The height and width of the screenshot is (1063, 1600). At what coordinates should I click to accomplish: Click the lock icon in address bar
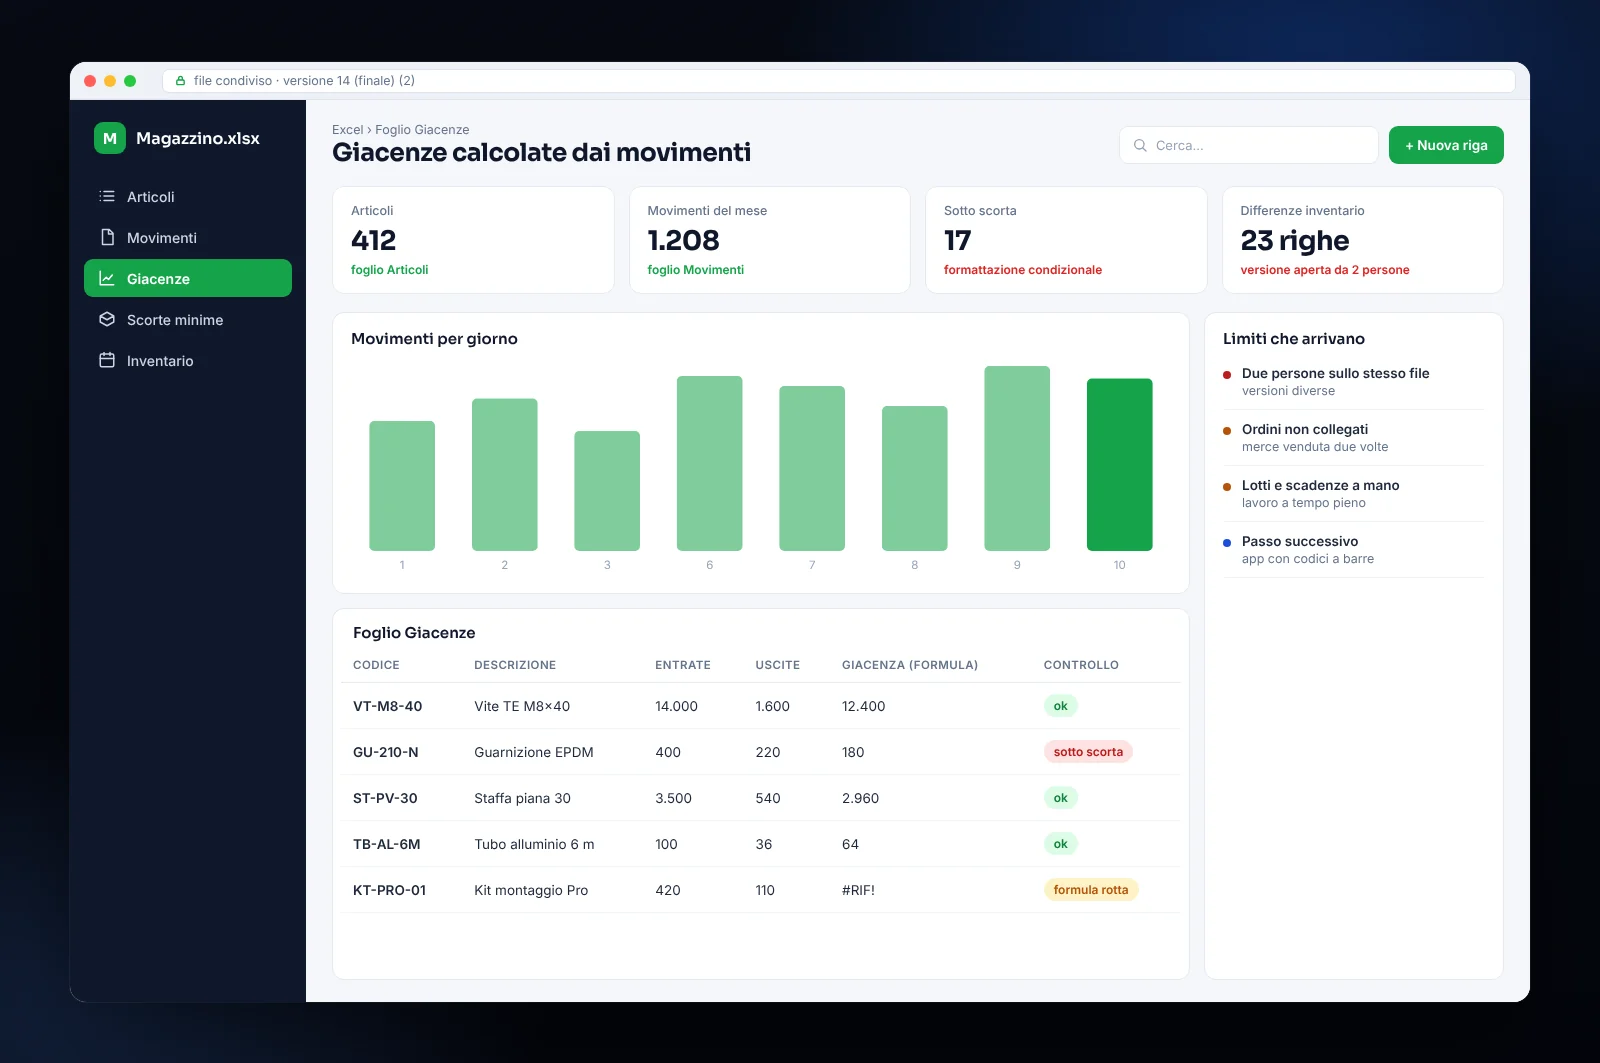point(181,81)
